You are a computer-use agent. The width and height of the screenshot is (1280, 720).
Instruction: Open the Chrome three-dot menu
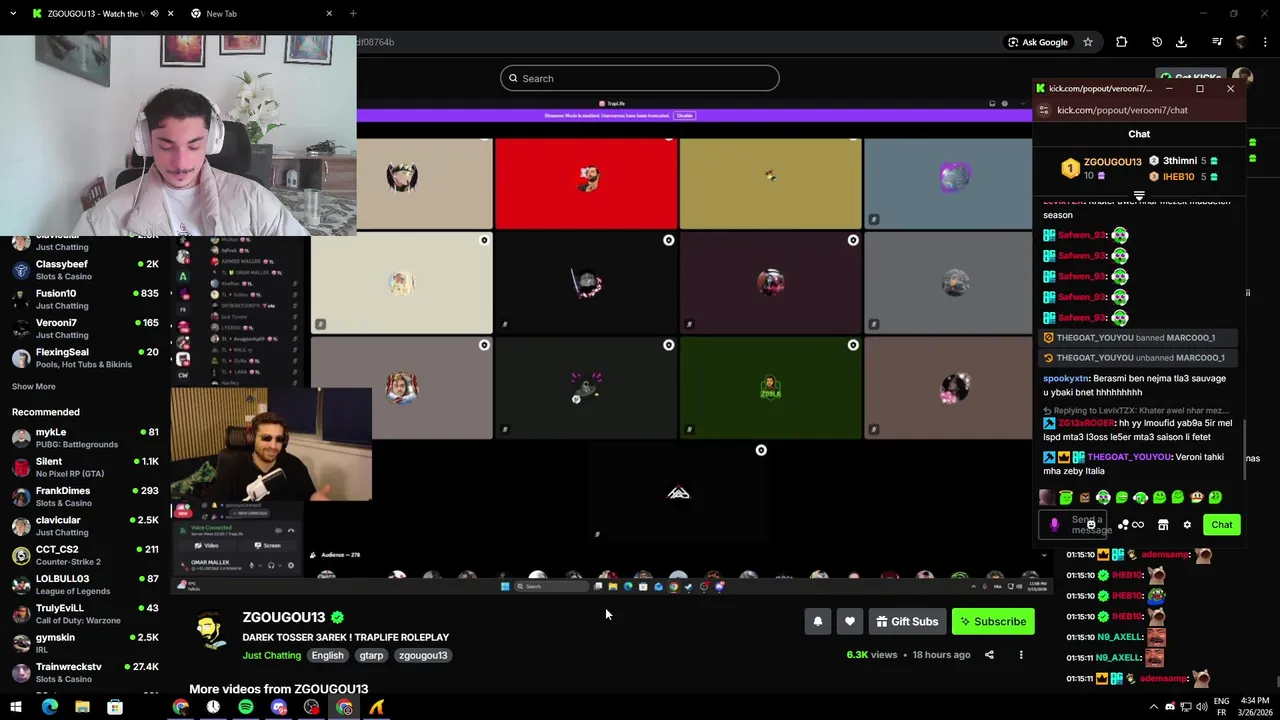[1266, 42]
